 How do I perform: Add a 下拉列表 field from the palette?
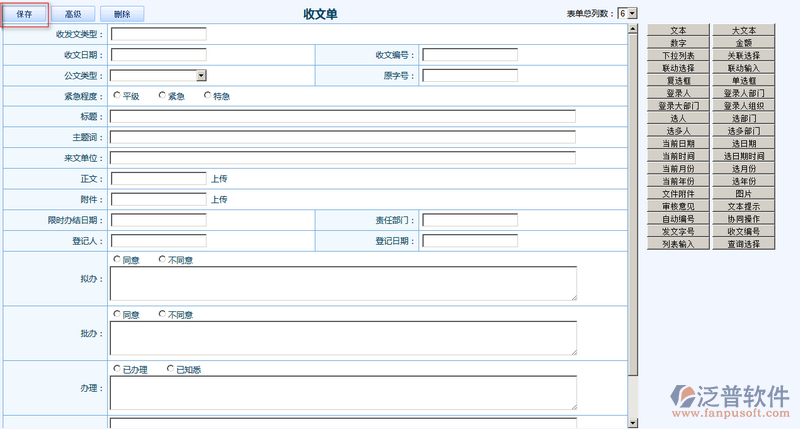coord(678,56)
